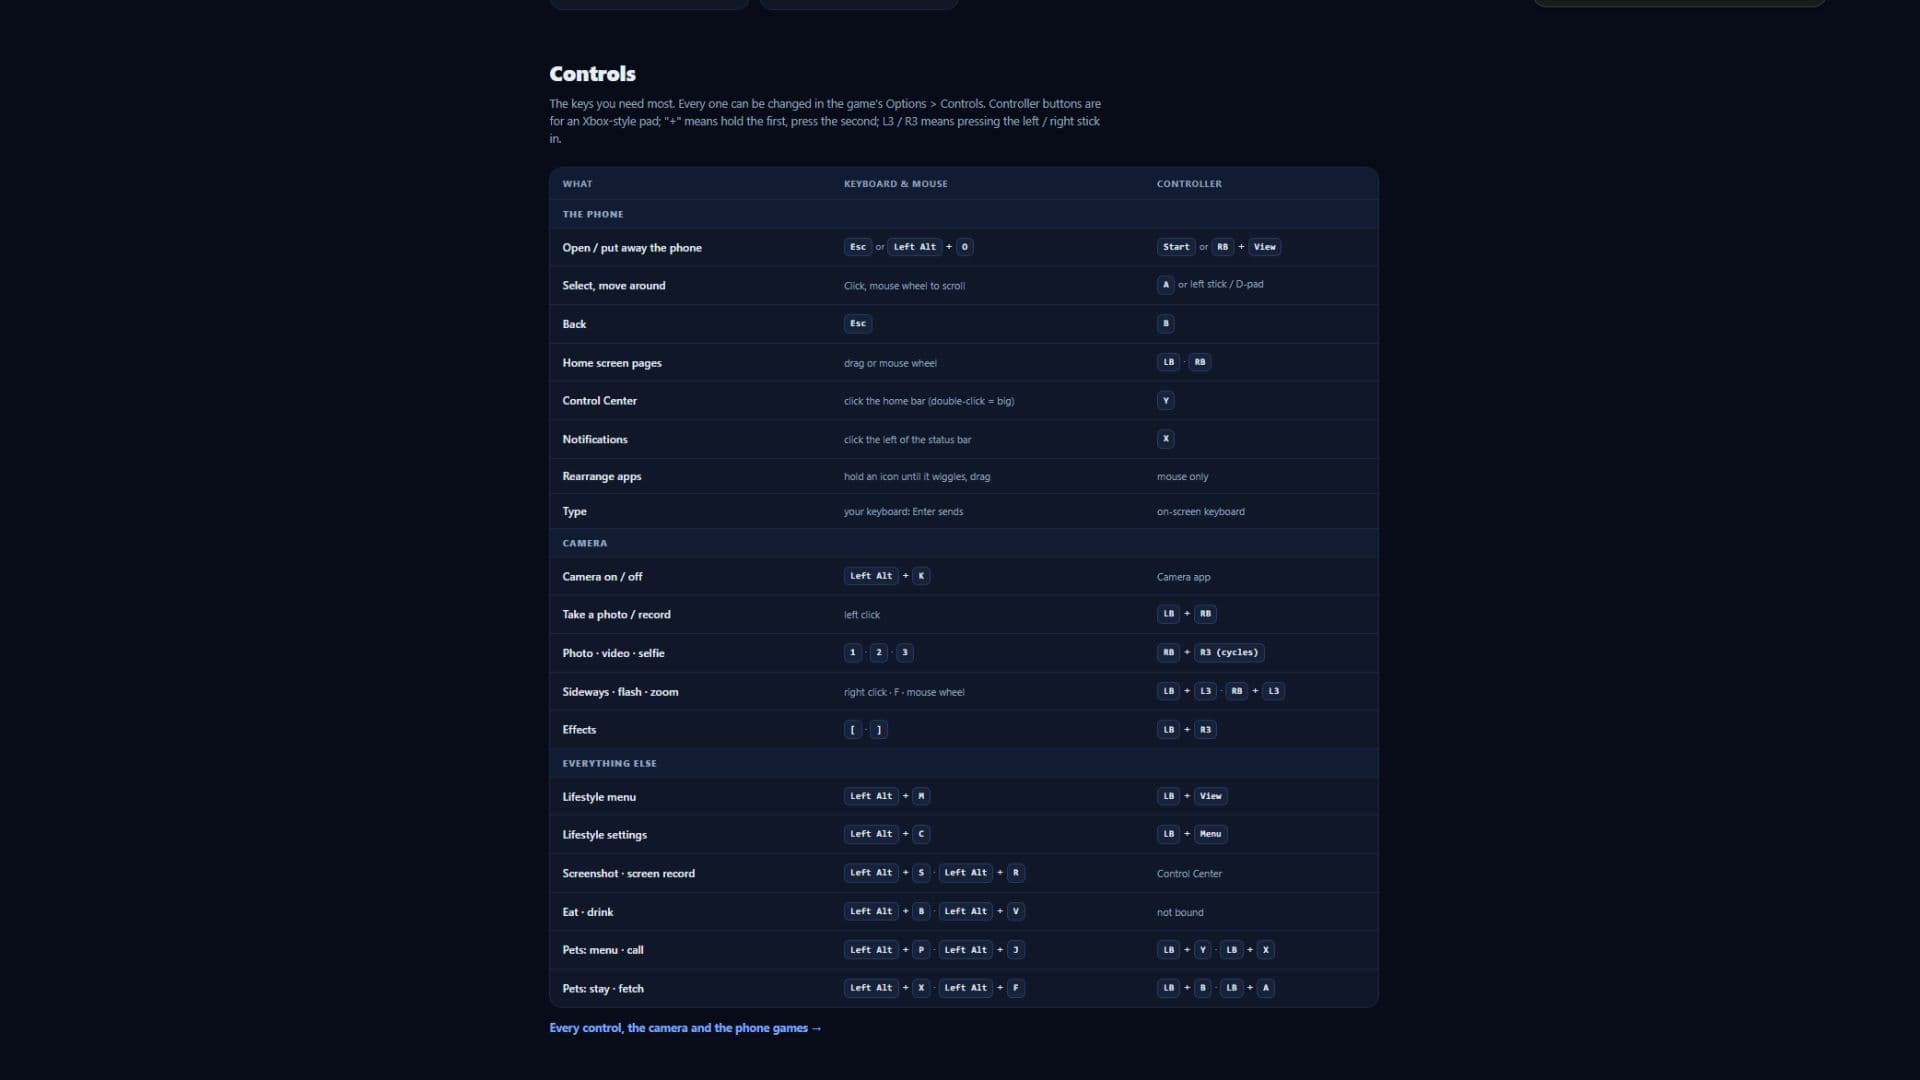This screenshot has height=1080, width=1920.
Task: Click the Y keycap in Control Center row
Action: click(1165, 401)
